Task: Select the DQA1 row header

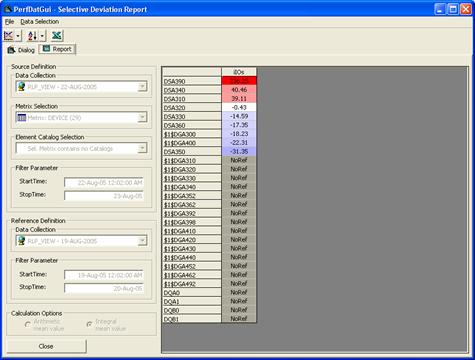Action: pyautogui.click(x=192, y=302)
